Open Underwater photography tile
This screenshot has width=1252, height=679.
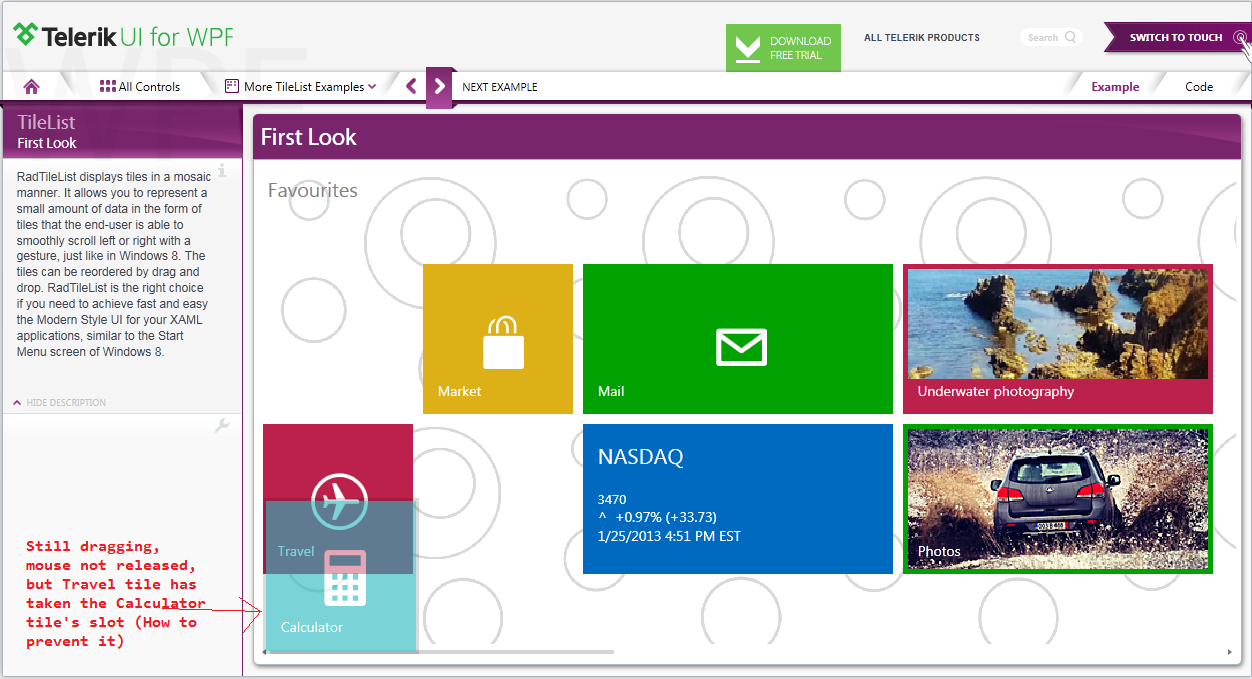pos(1058,339)
